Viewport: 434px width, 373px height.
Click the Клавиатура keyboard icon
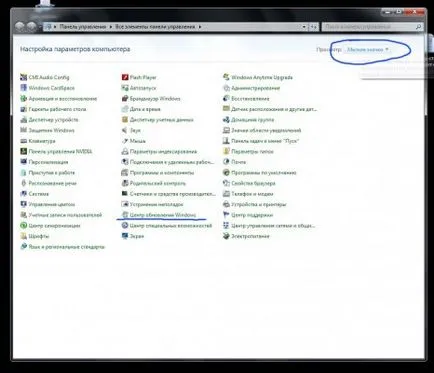23,141
